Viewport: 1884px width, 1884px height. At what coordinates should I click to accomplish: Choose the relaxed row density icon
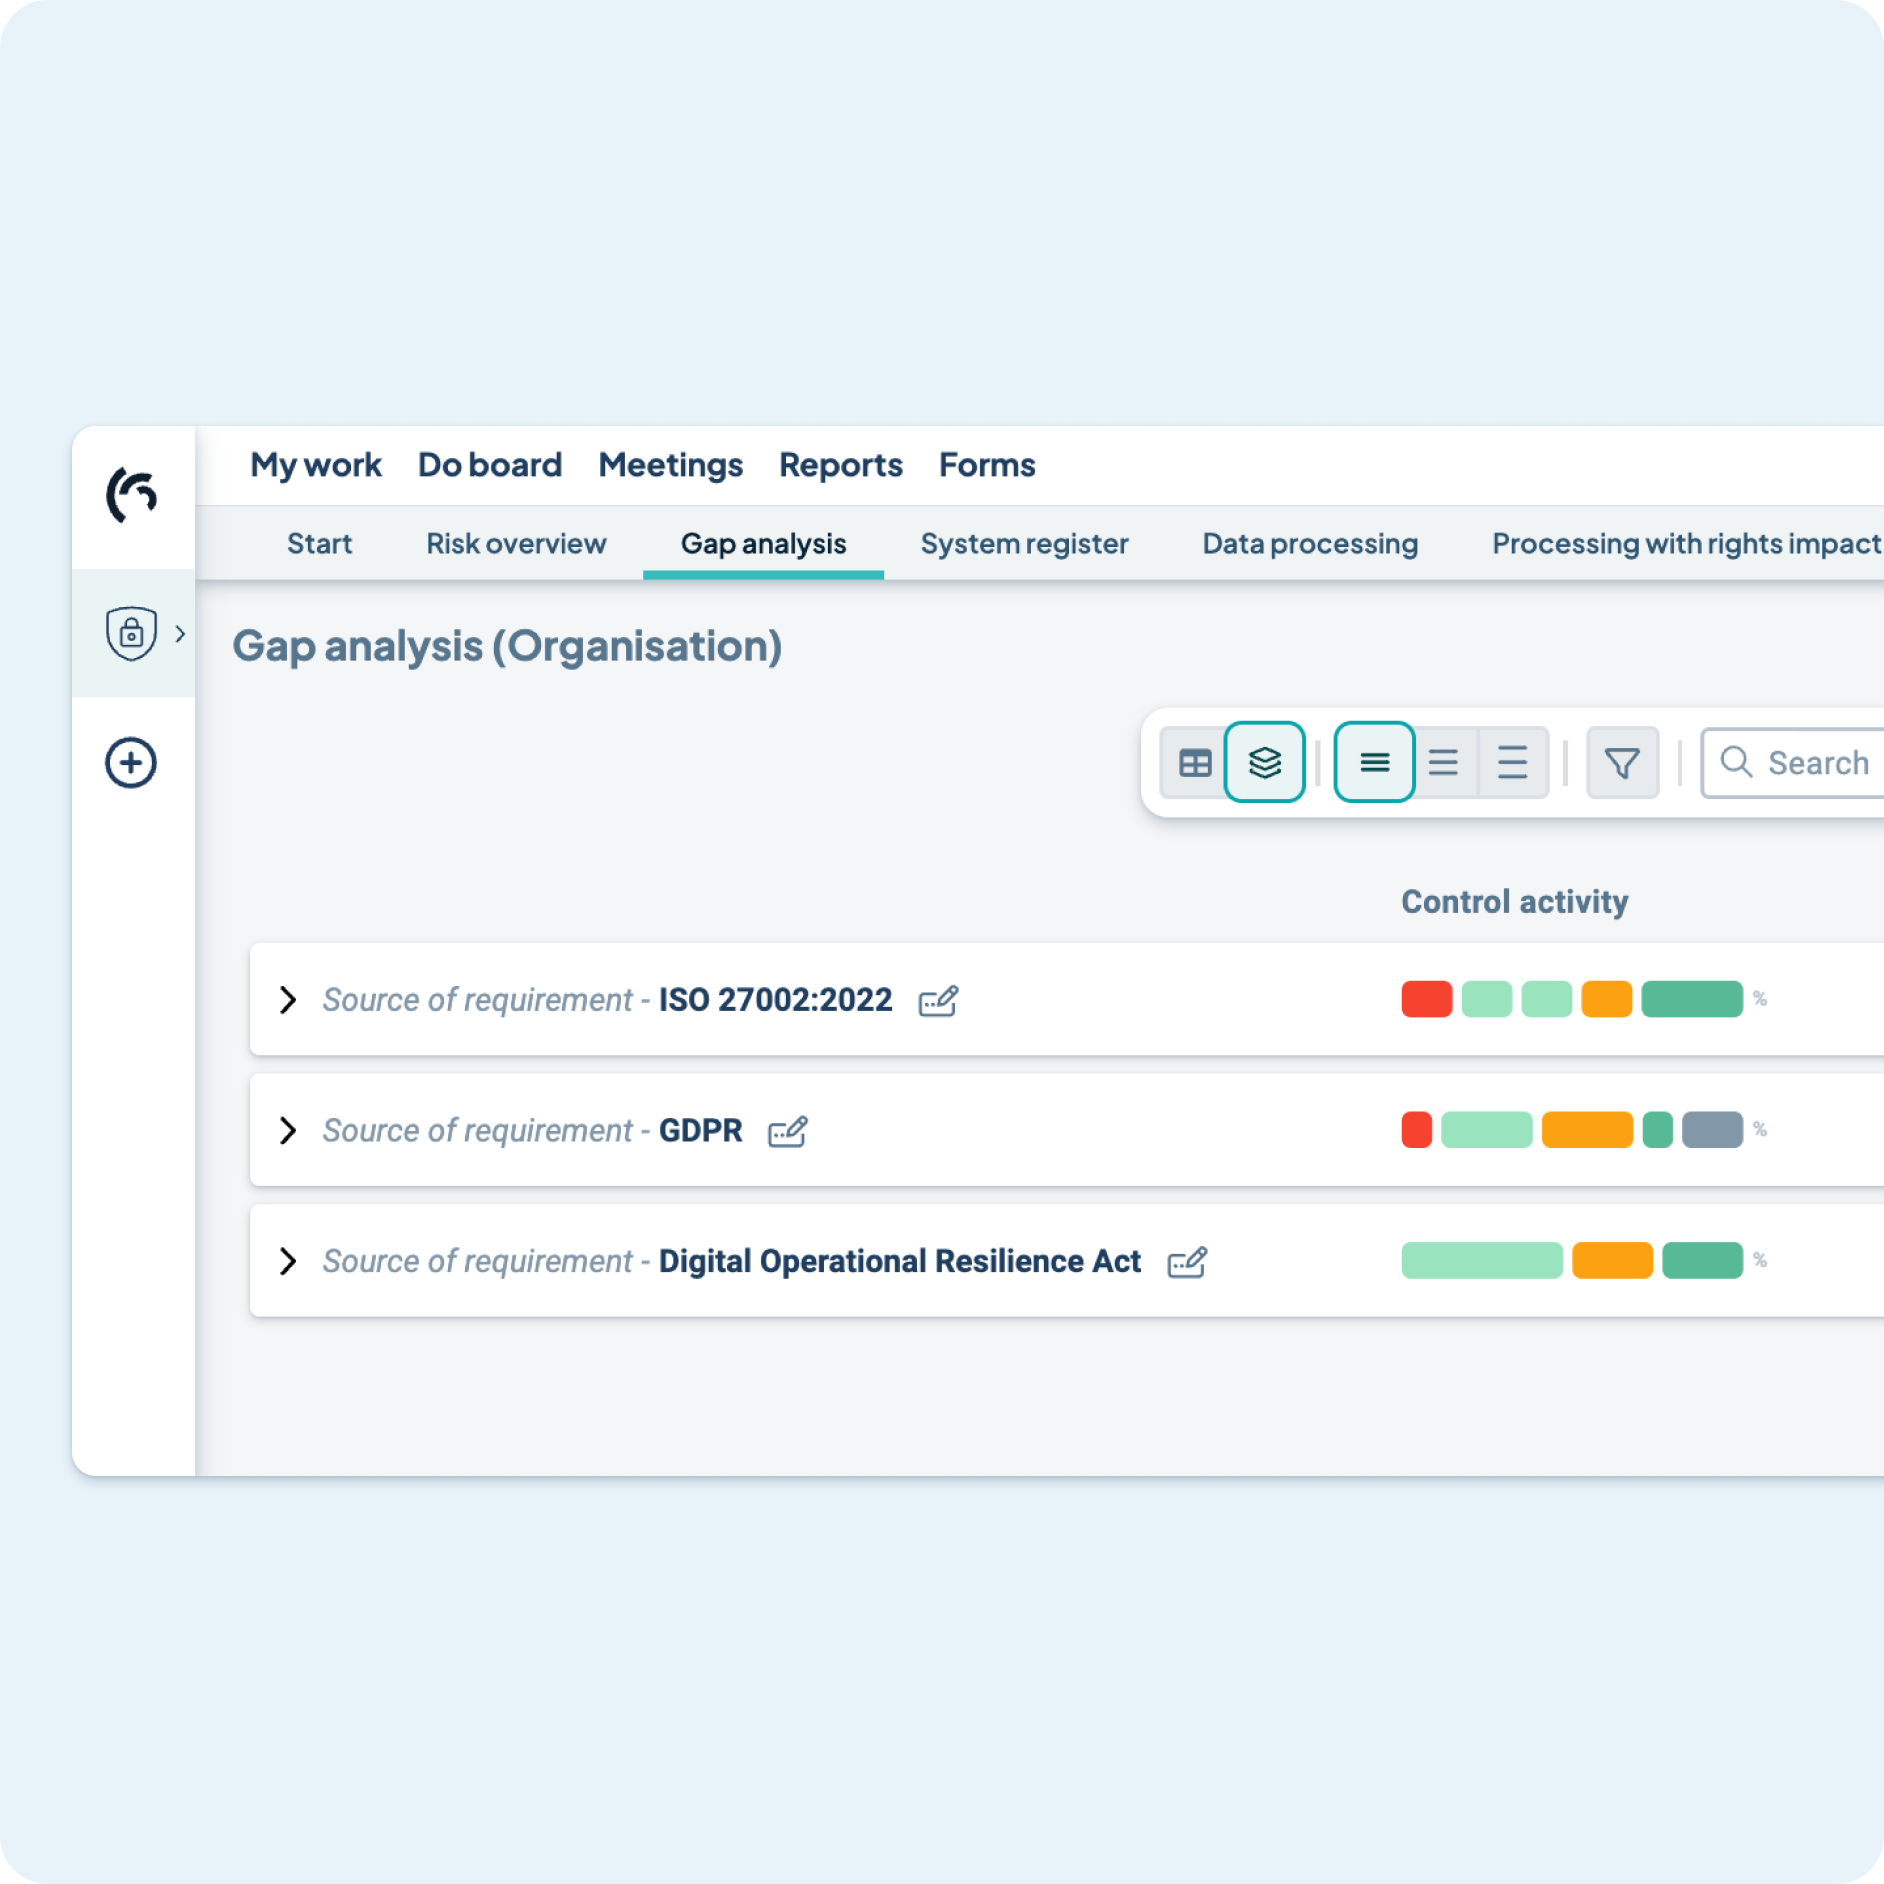pyautogui.click(x=1511, y=762)
